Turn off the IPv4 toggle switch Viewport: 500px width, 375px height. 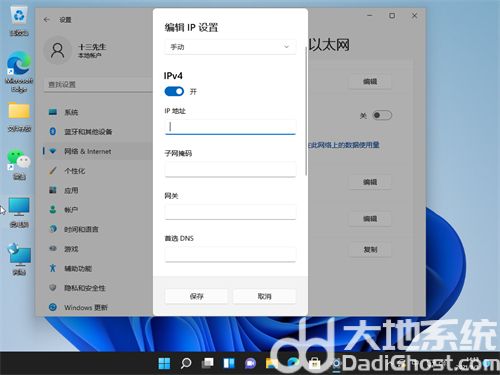pos(174,91)
